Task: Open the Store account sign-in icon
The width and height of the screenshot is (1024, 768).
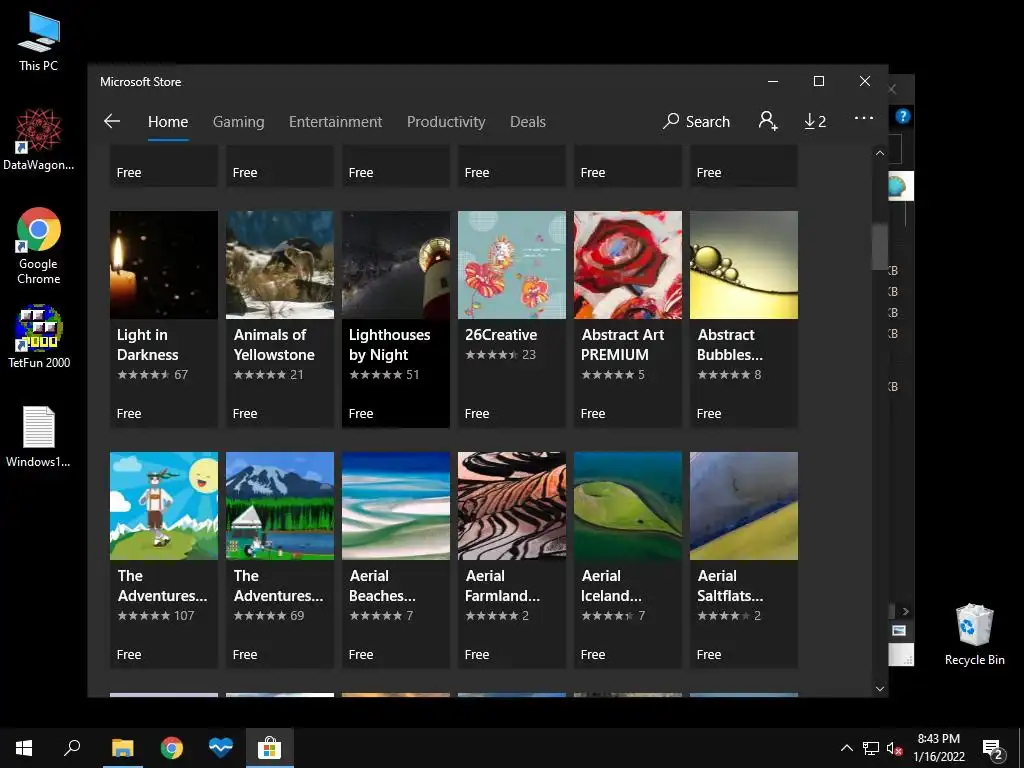Action: [768, 121]
